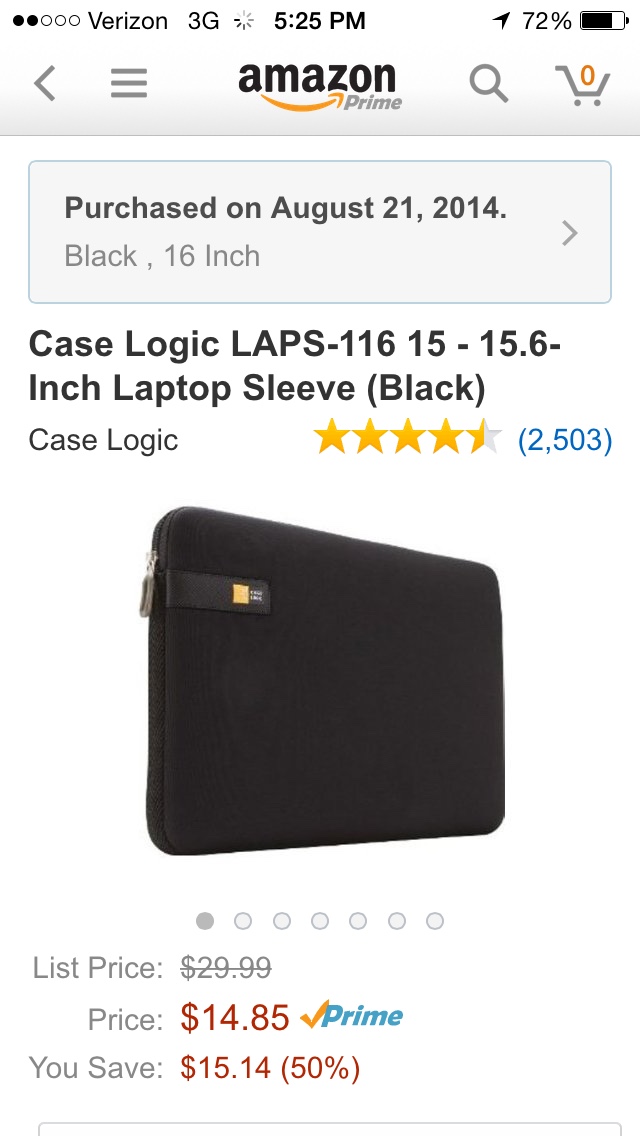Tap the Prime checkmark badge beside price
The width and height of the screenshot is (640, 1136).
[351, 1016]
